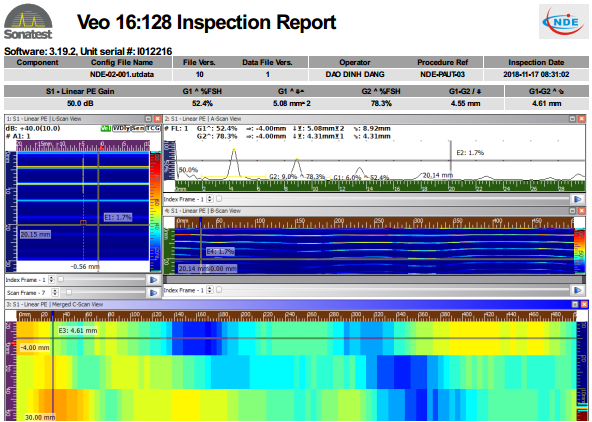This screenshot has width=592, height=422.
Task: Click the inspection date 2018-11-17 08:31:02
Action: click(536, 74)
